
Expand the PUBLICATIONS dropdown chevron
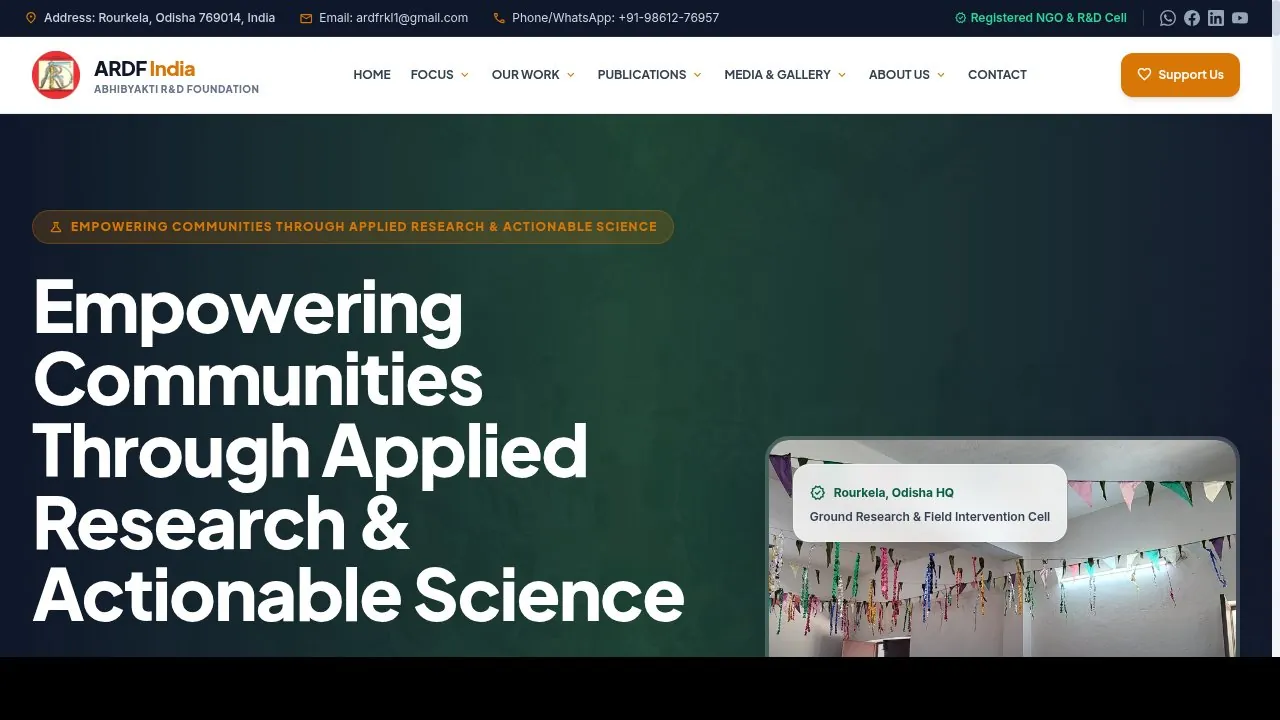(697, 75)
